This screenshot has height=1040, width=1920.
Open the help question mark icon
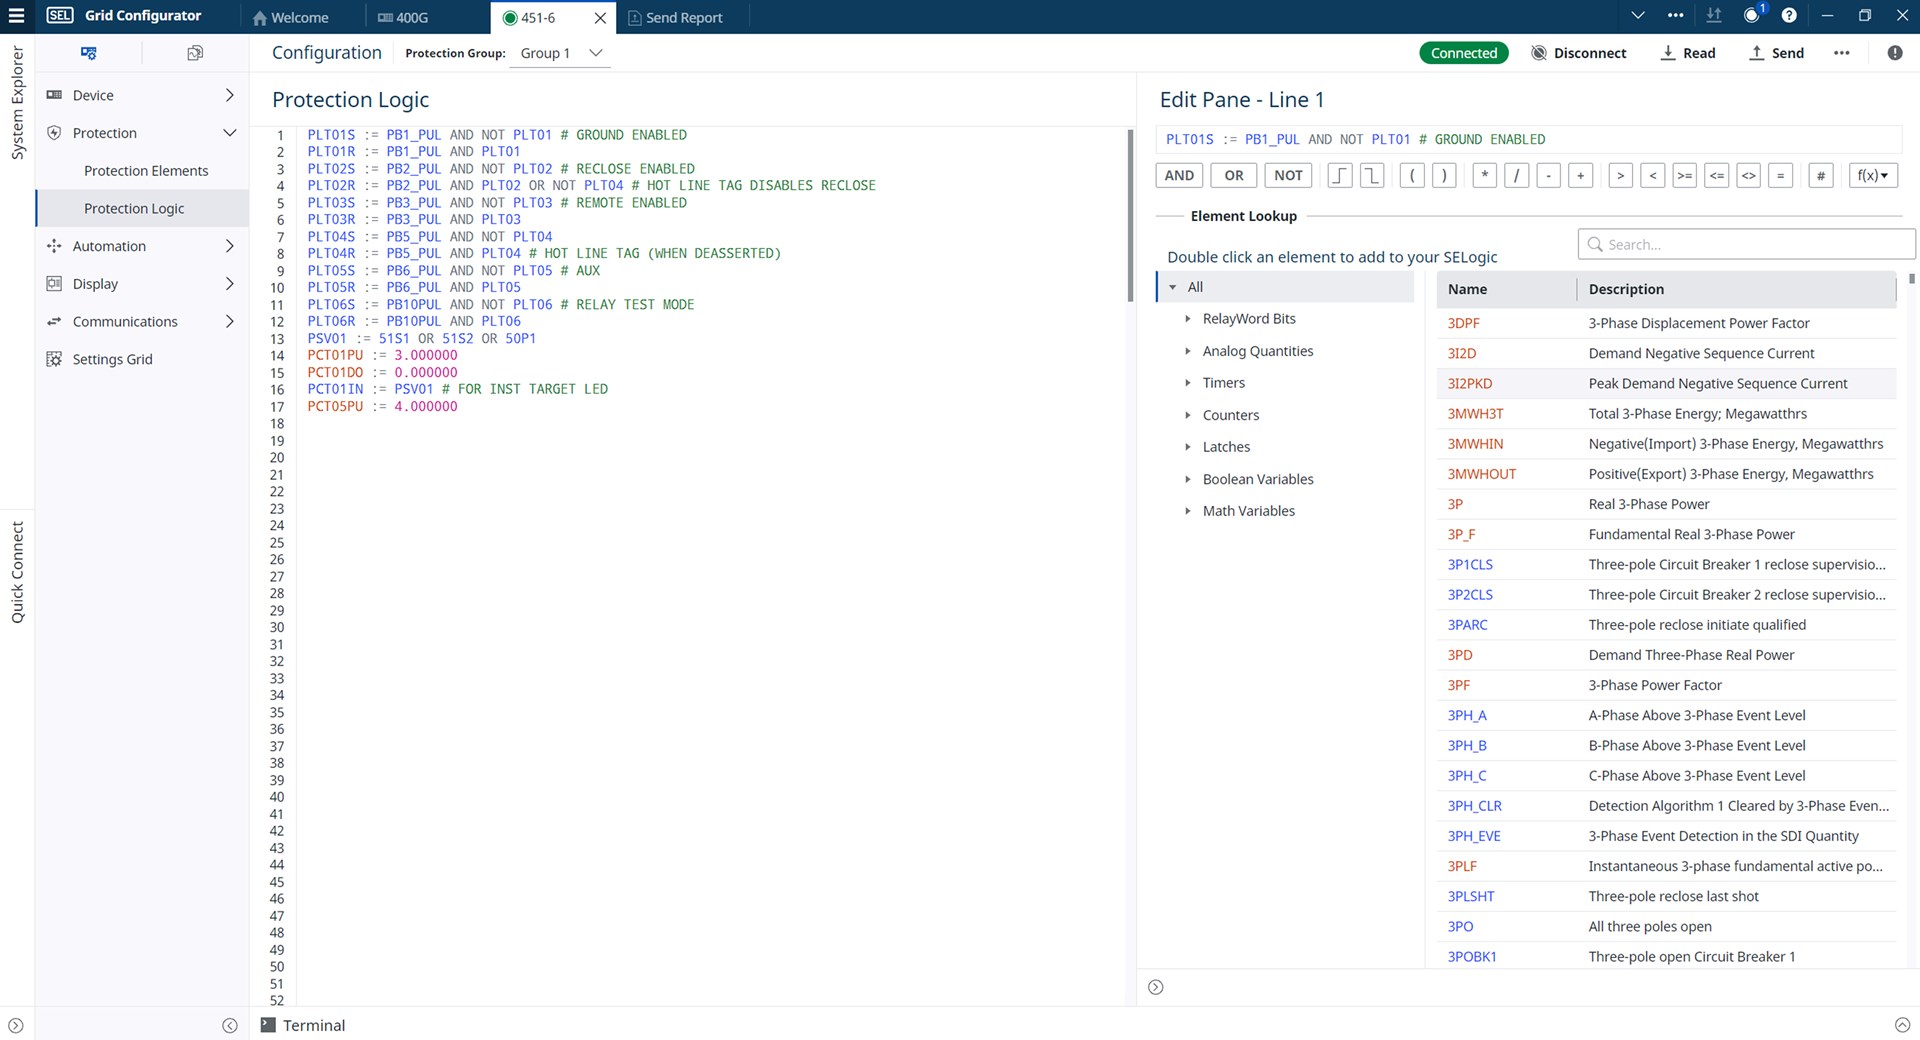[1789, 16]
